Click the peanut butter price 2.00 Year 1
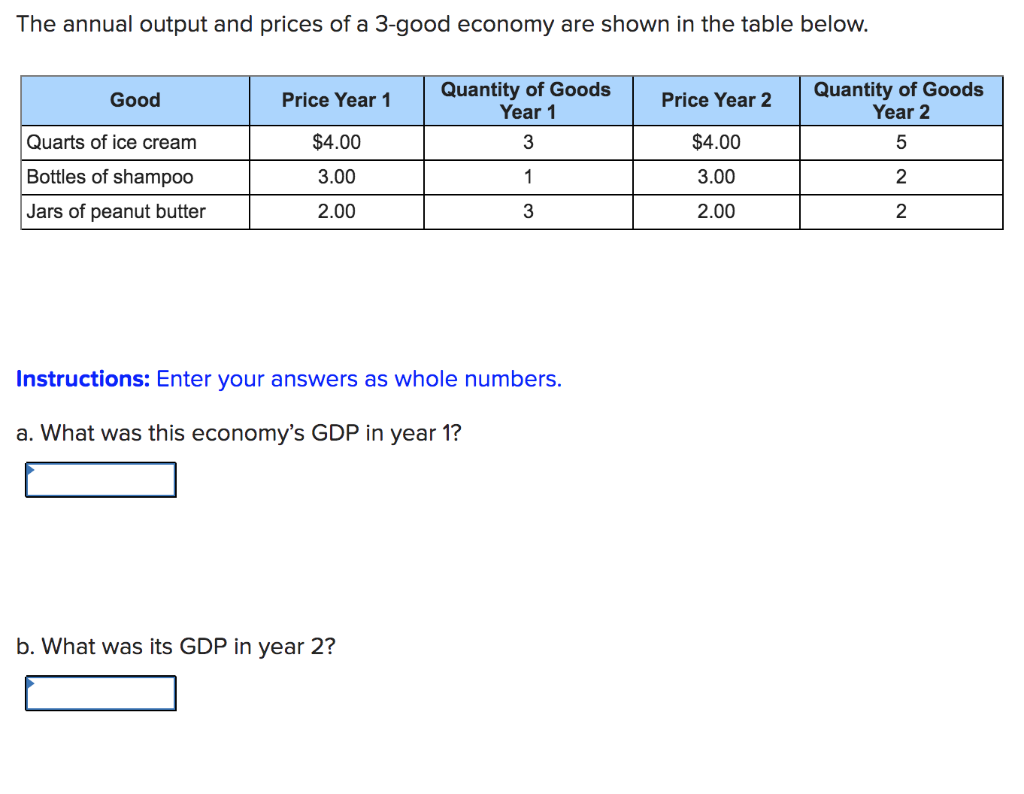The image size is (1024, 794). [336, 211]
